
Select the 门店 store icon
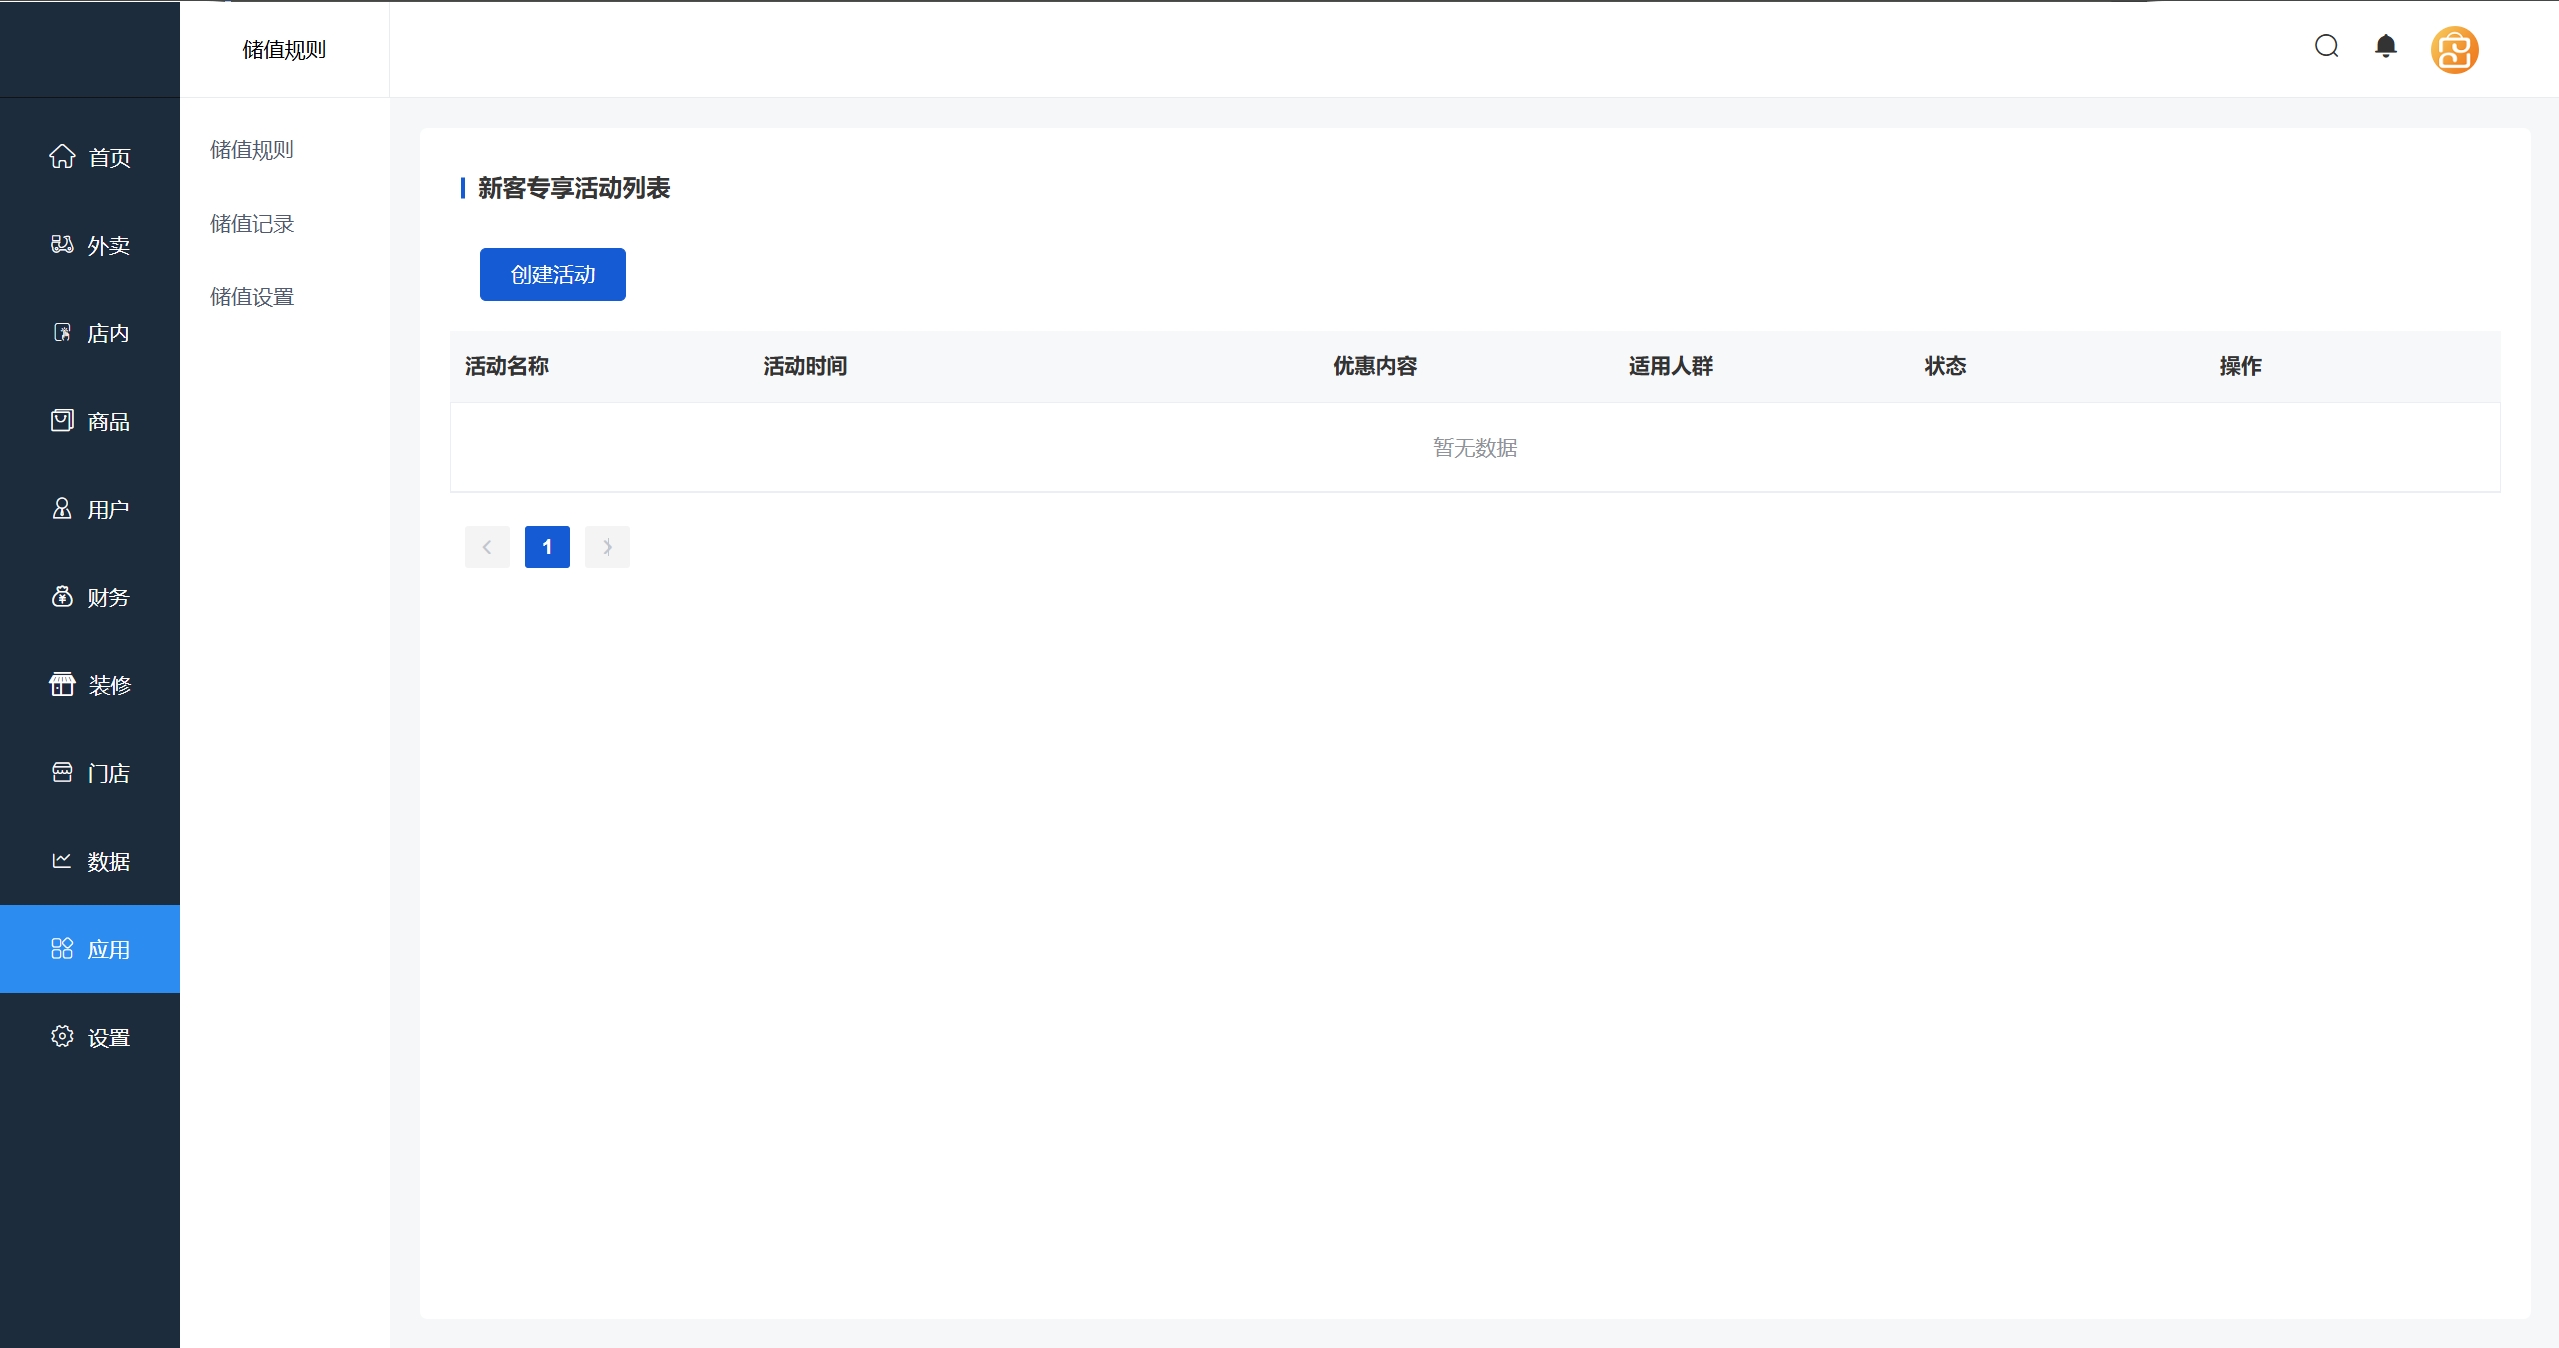62,773
